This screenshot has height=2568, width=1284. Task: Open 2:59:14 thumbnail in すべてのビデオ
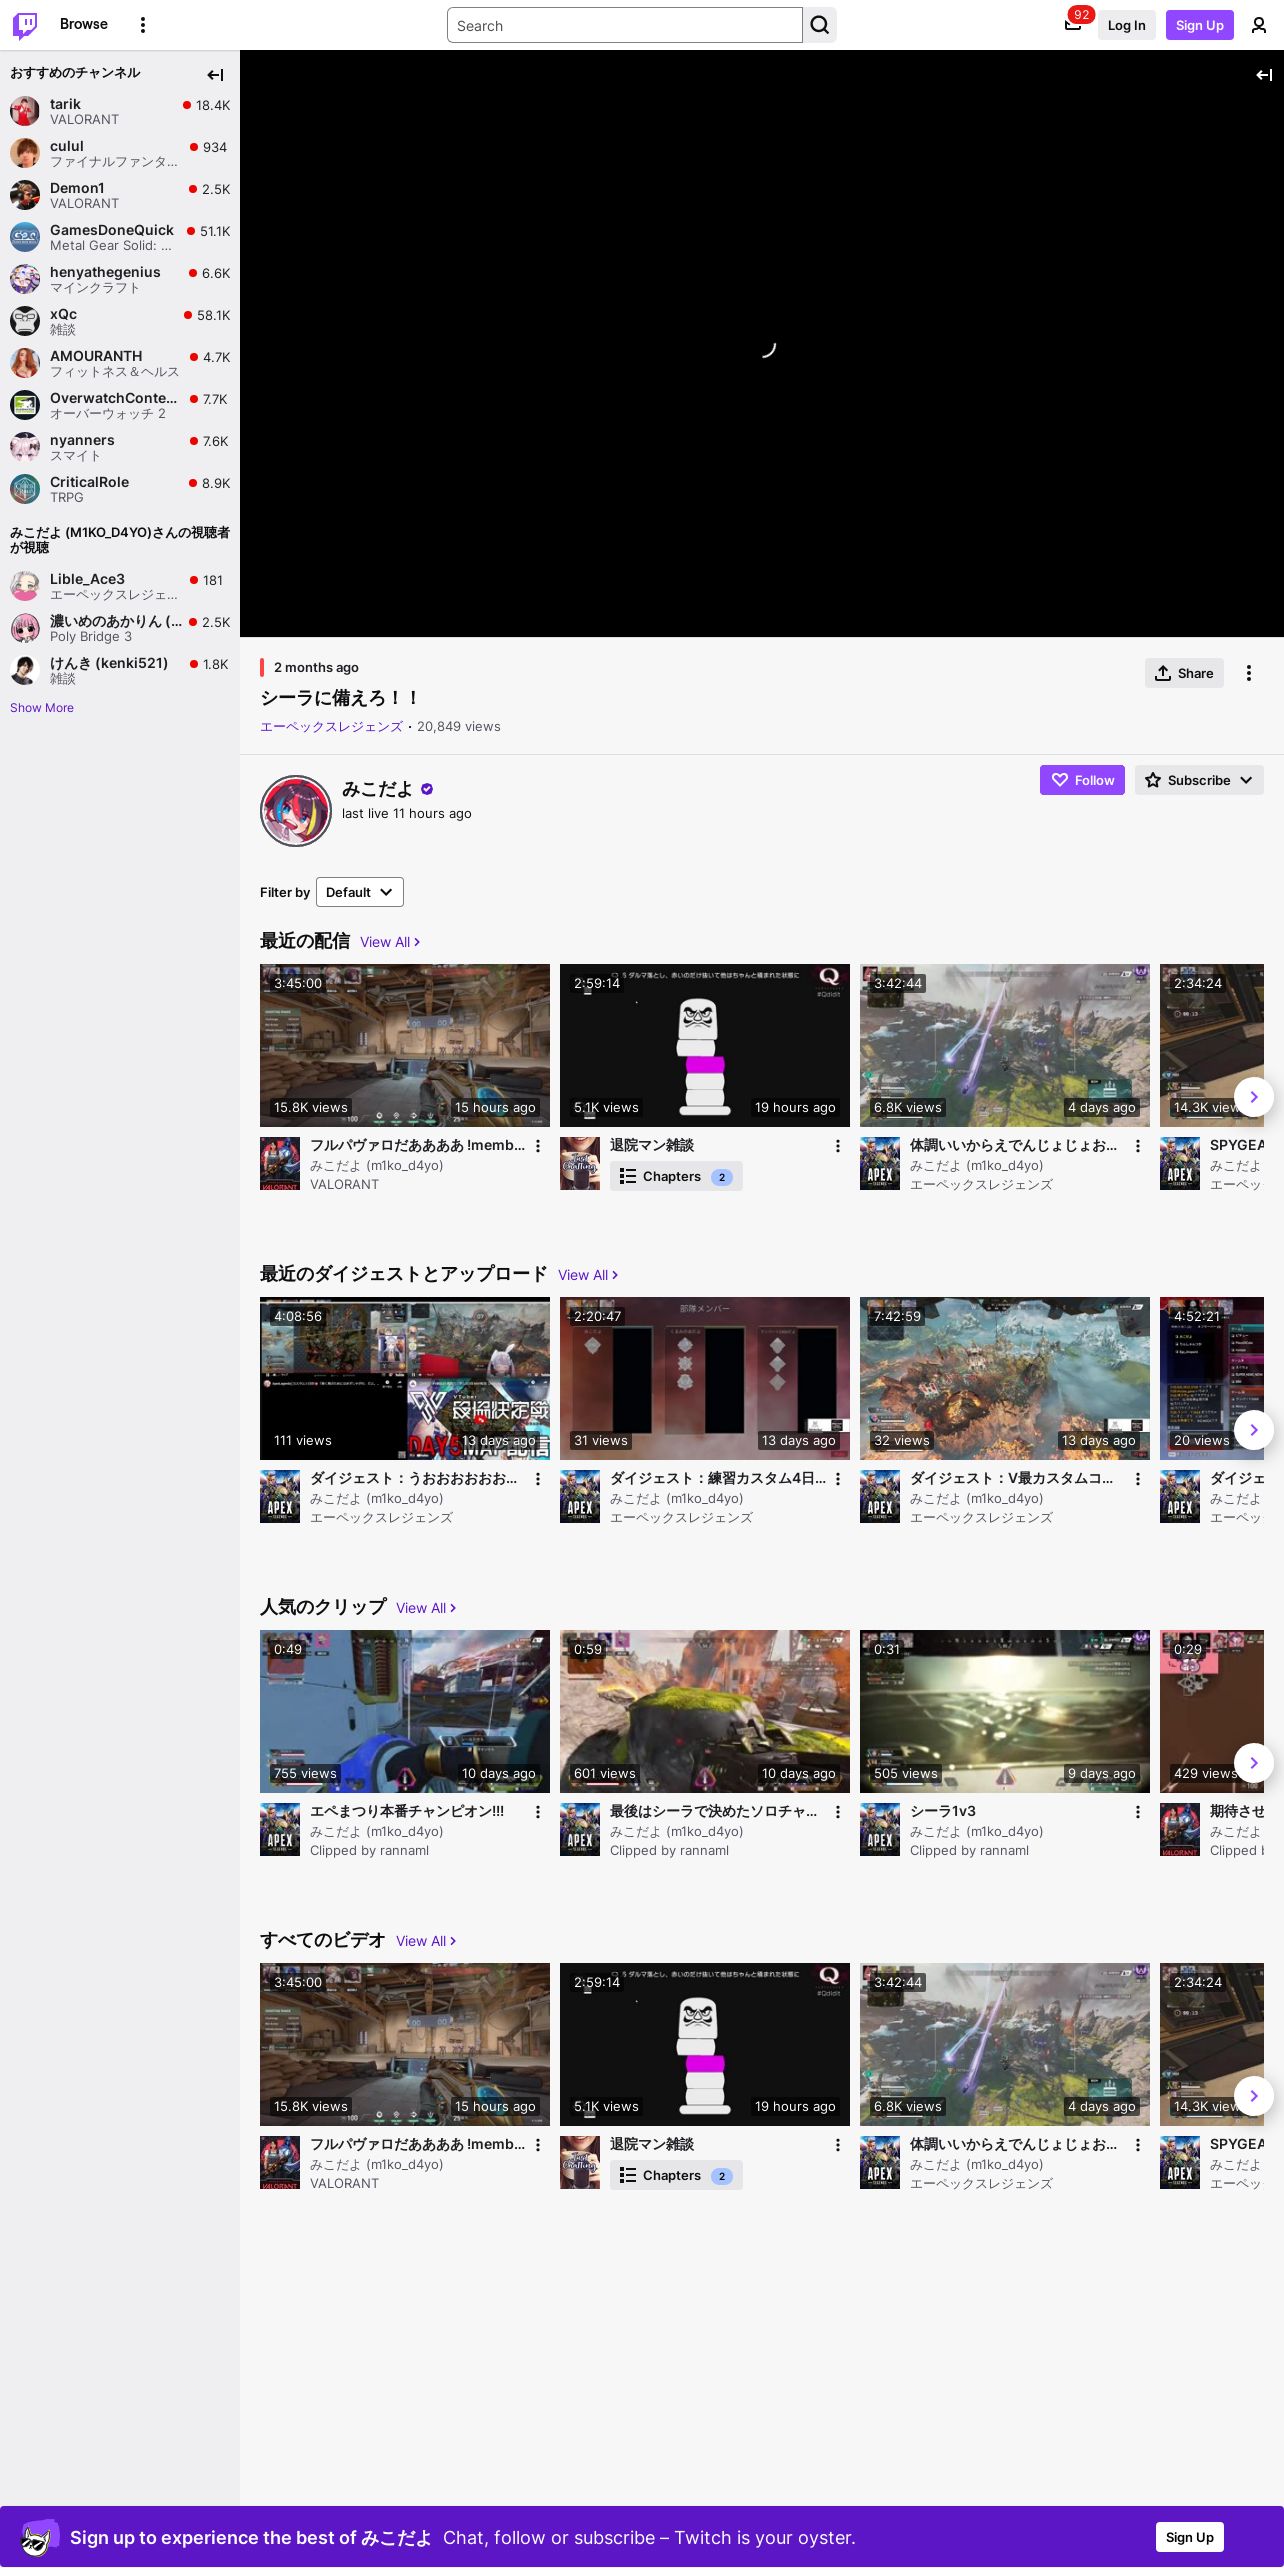pos(705,2044)
